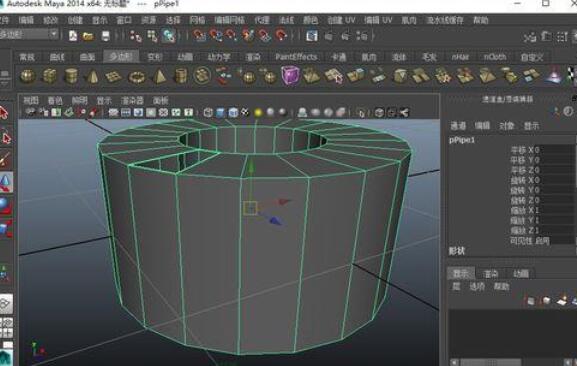577x366 pixels.
Task: Toggle the wireframe cube viewport icon
Action: pos(208,113)
